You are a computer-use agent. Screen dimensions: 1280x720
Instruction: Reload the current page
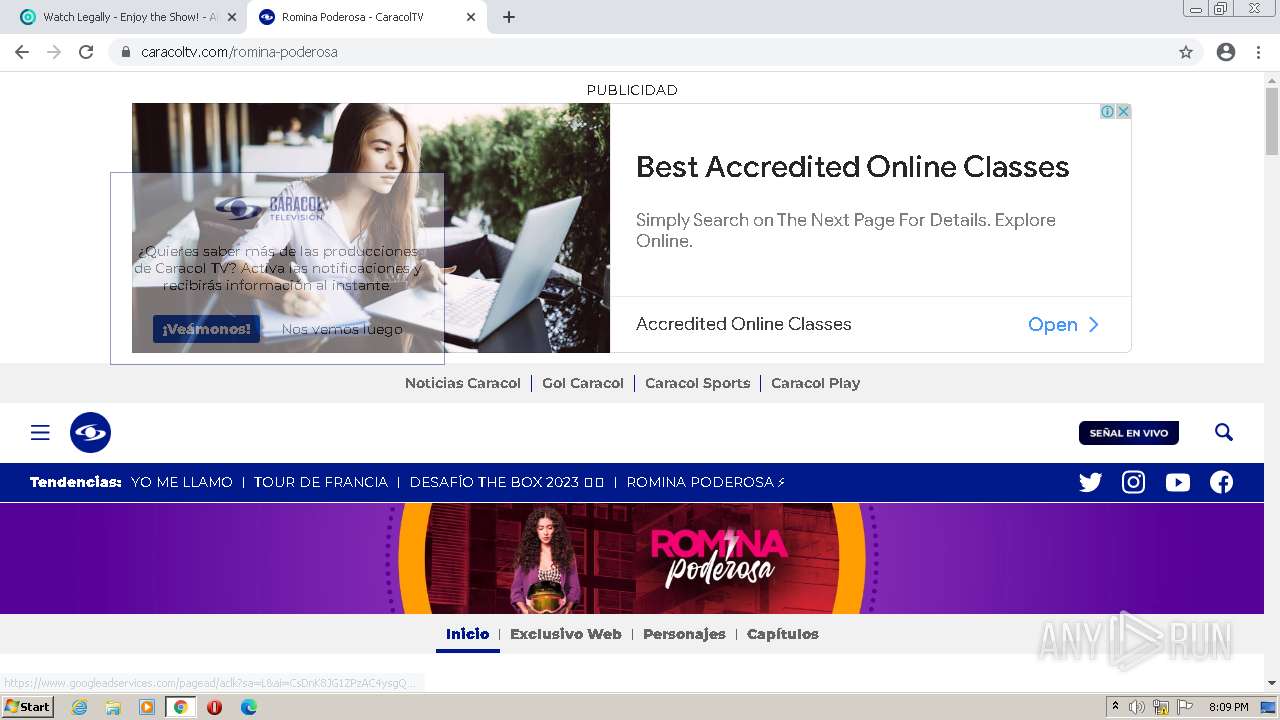point(86,52)
